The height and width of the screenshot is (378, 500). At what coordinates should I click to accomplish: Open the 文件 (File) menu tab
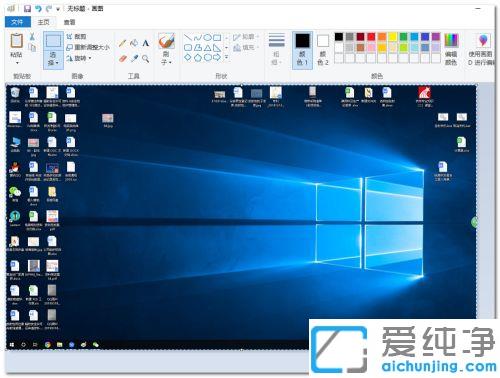(18, 22)
